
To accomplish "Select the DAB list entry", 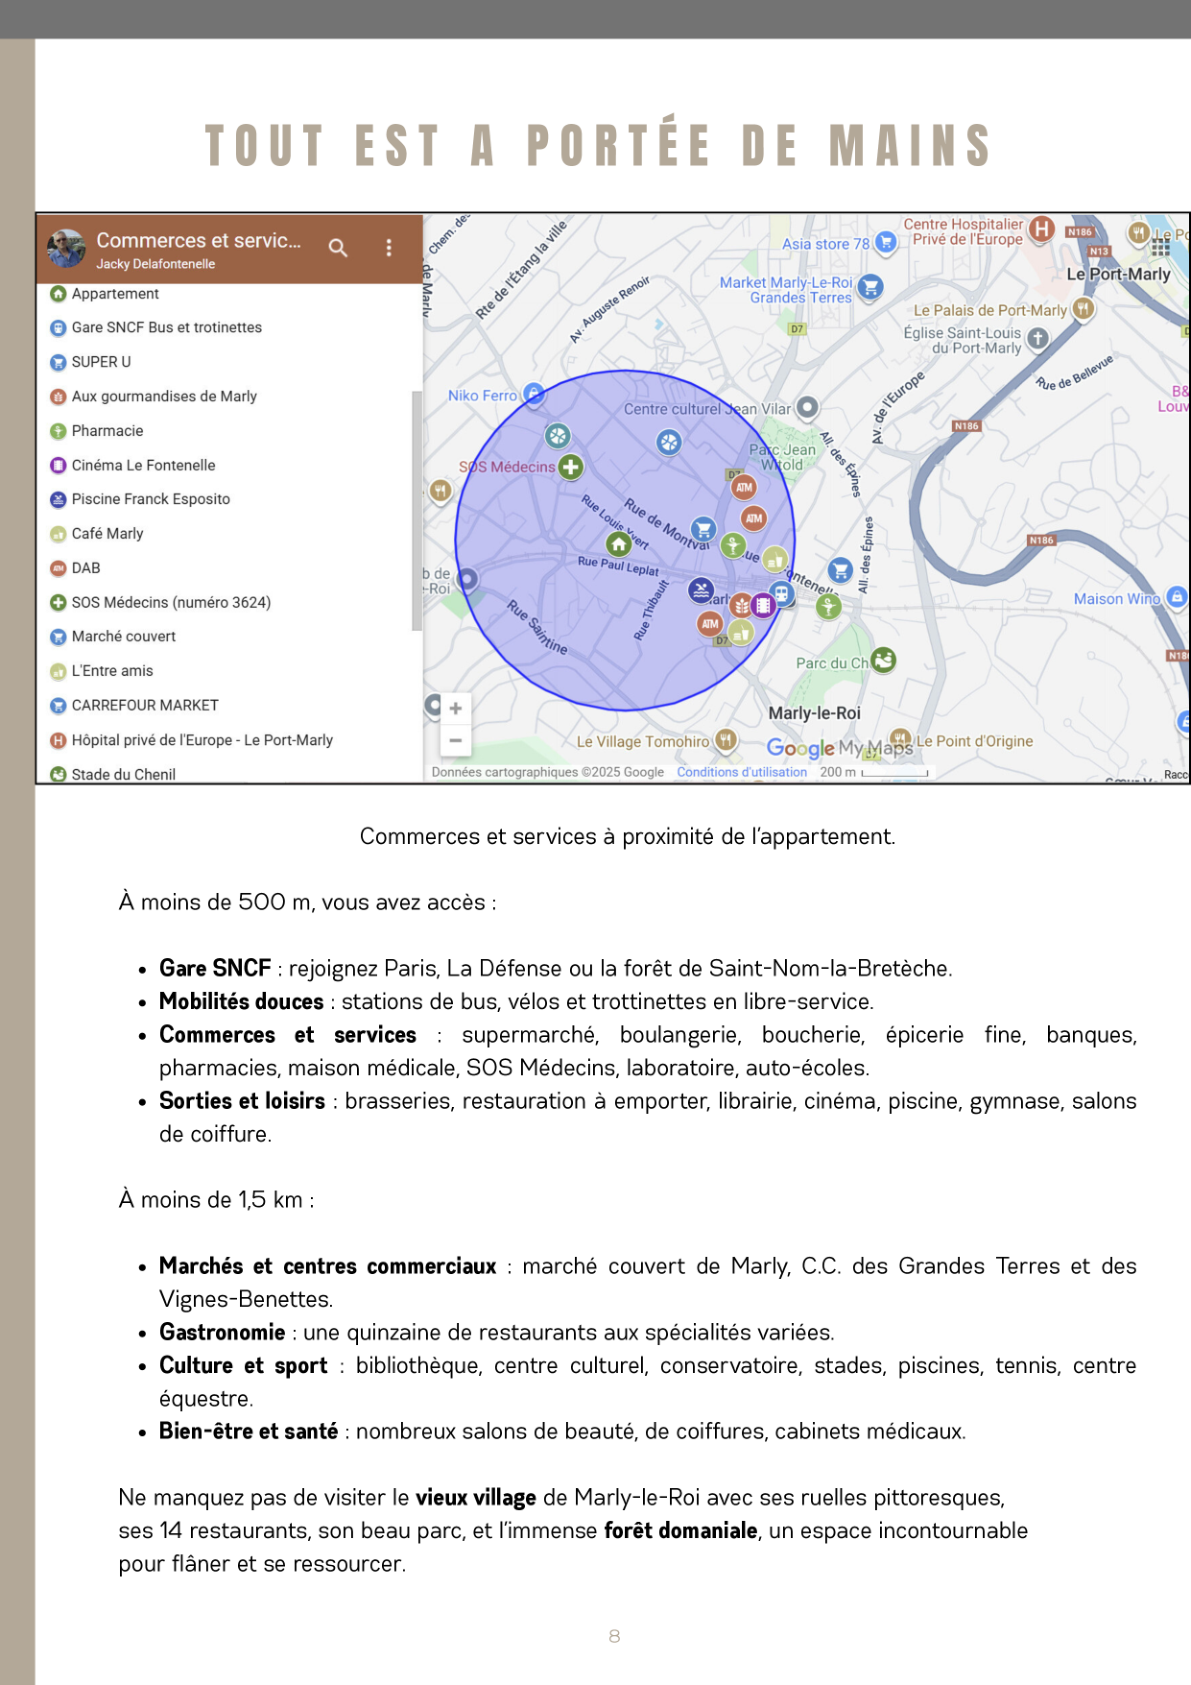I will pyautogui.click(x=75, y=568).
